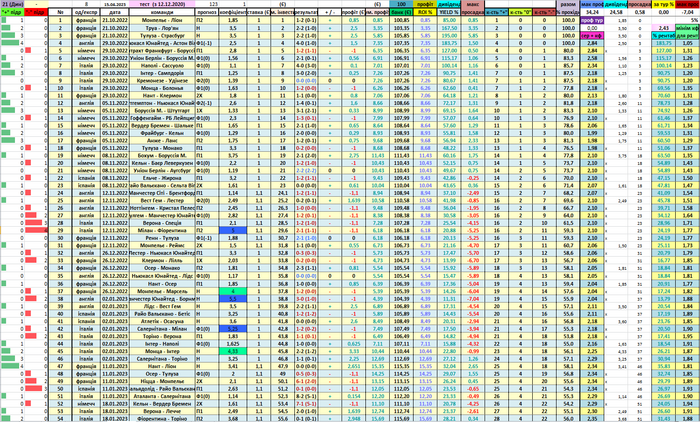700x422 pixels.
Task: Select the 'Атлетік - Осасуна' match cell
Action: coord(162,321)
